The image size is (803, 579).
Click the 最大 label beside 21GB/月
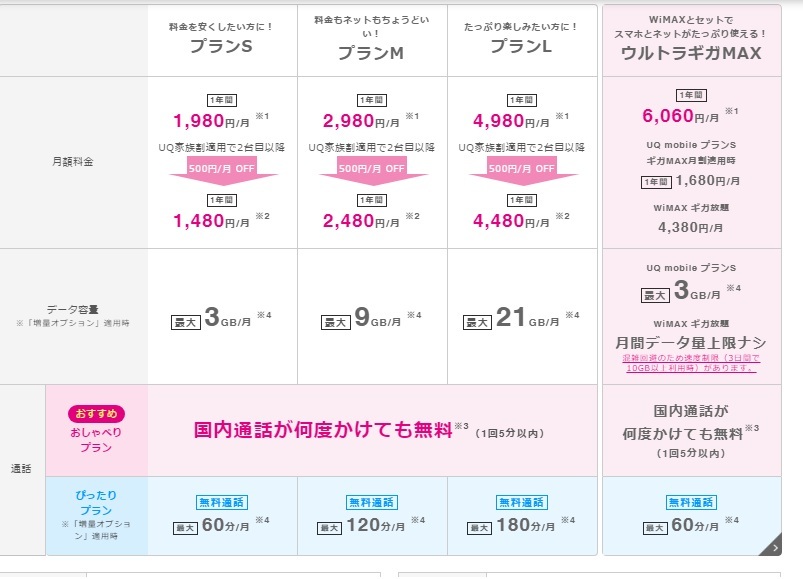pyautogui.click(x=478, y=322)
